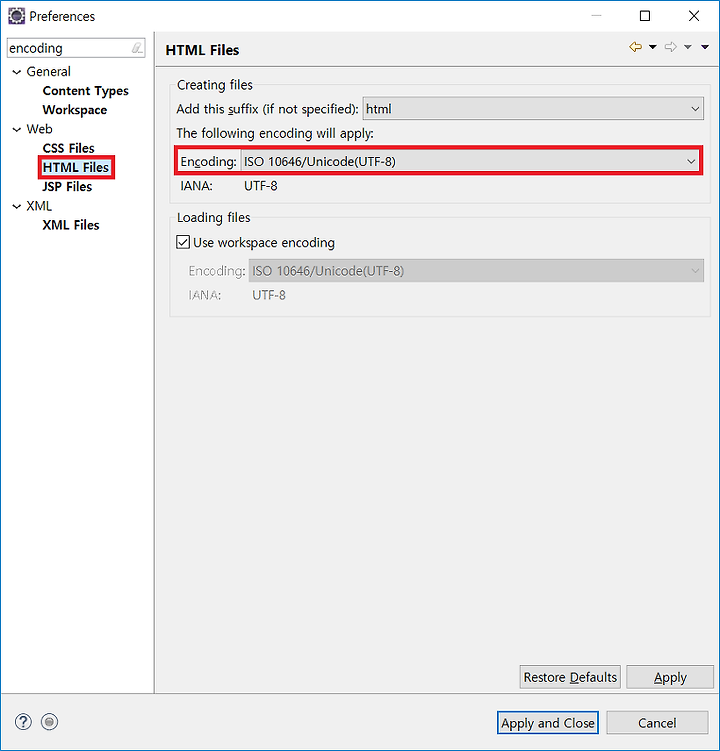Open the preferences view menu arrow
The width and height of the screenshot is (720, 751).
(x=705, y=47)
